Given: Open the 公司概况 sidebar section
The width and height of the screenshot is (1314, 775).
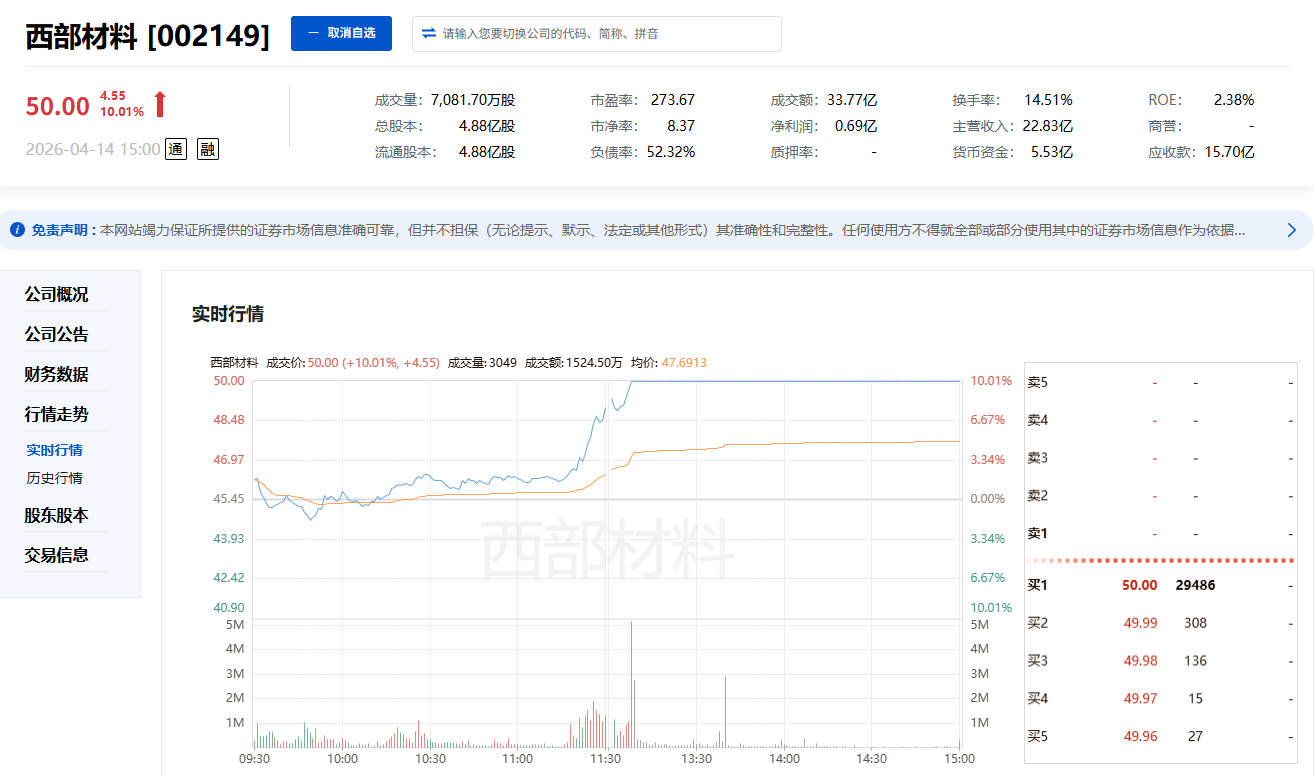Looking at the screenshot, I should click(x=57, y=294).
